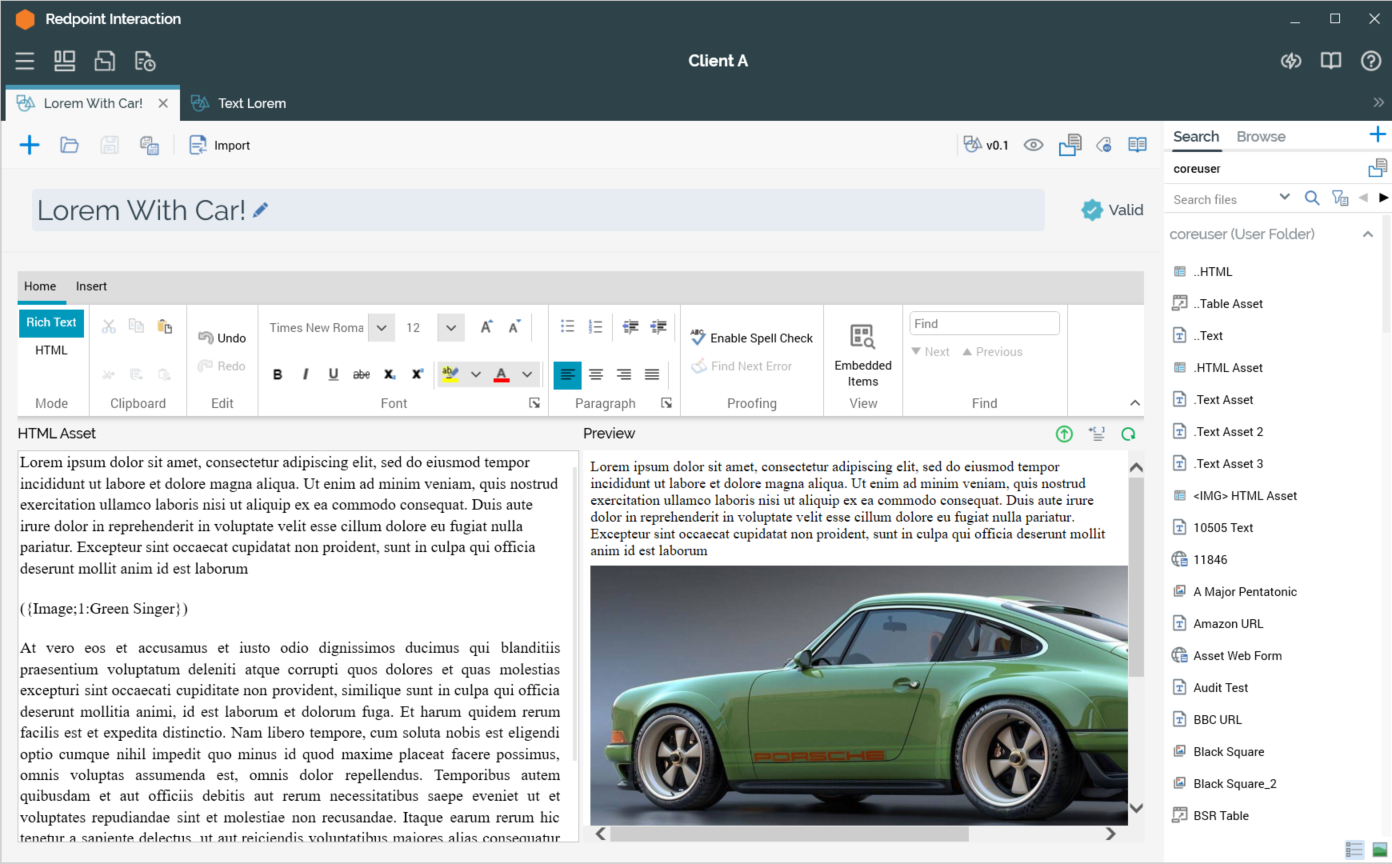The height and width of the screenshot is (864, 1392).
Task: Switch editor to HTML mode
Action: pyautogui.click(x=51, y=350)
